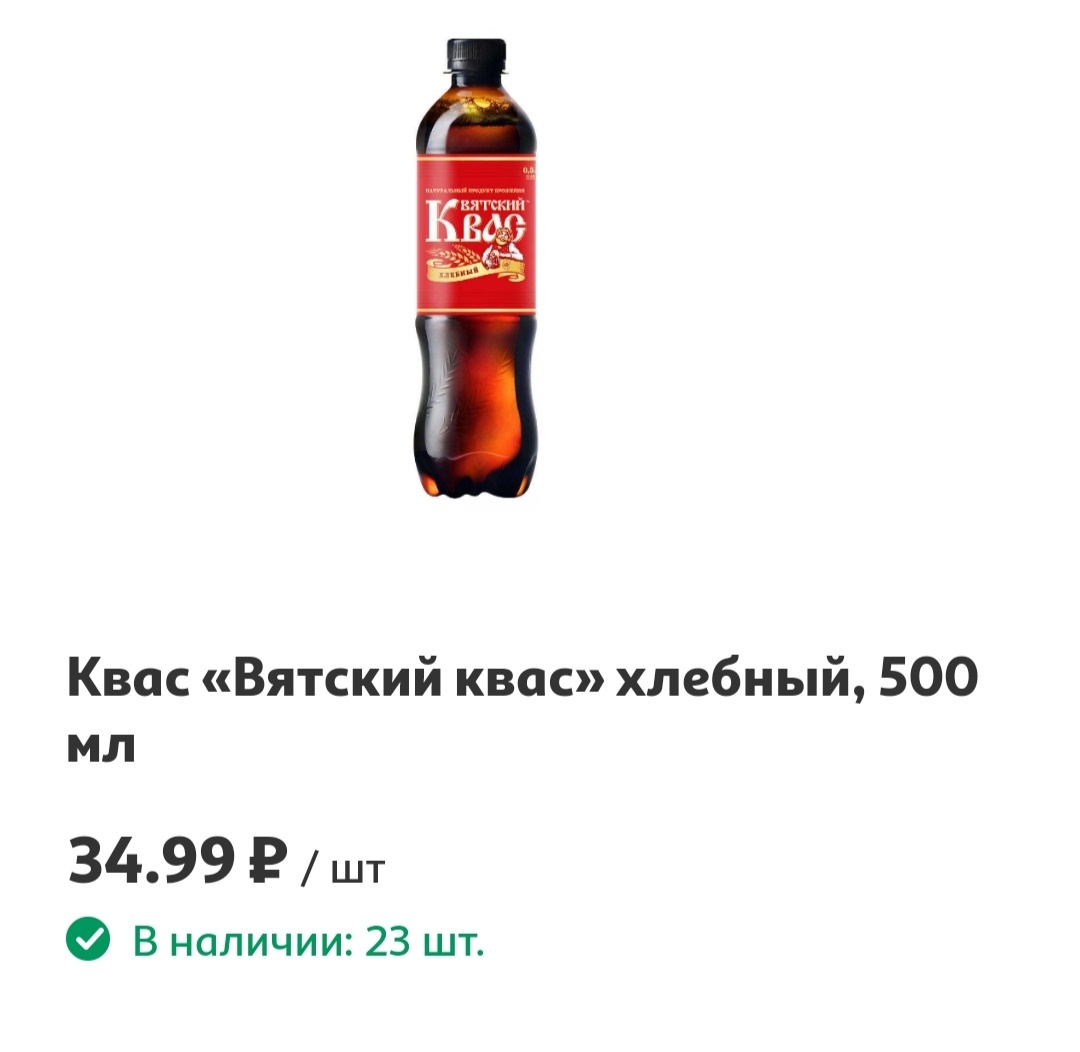Select the price 34.99

[152, 859]
